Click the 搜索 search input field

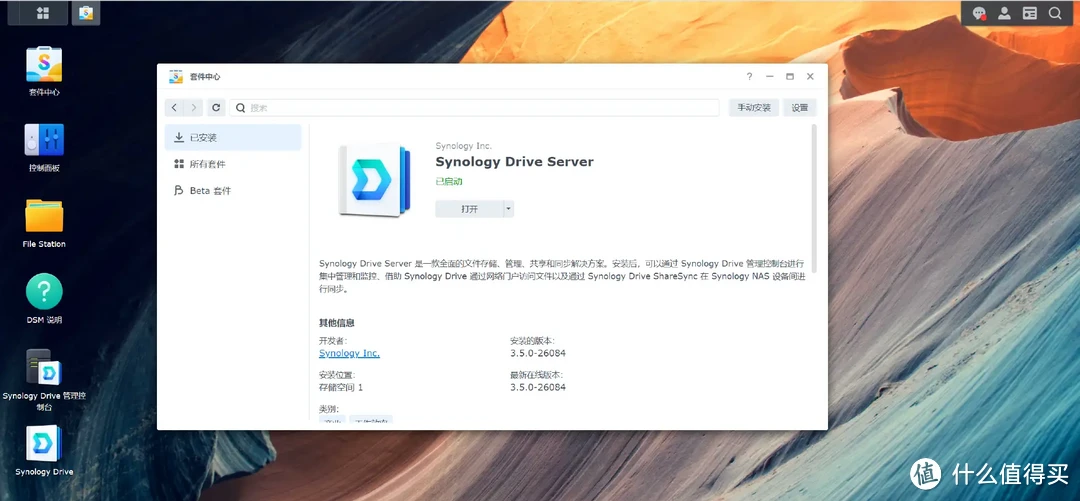[x=474, y=108]
